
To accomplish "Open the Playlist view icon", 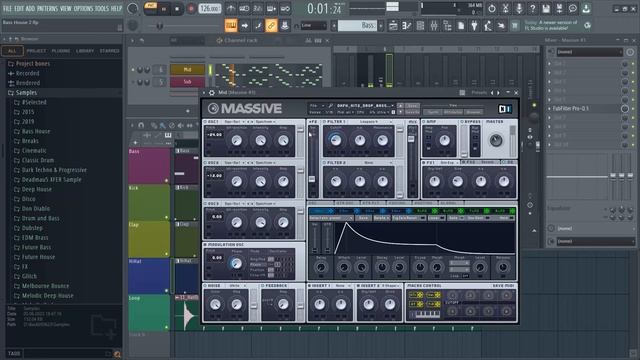I will [x=393, y=26].
